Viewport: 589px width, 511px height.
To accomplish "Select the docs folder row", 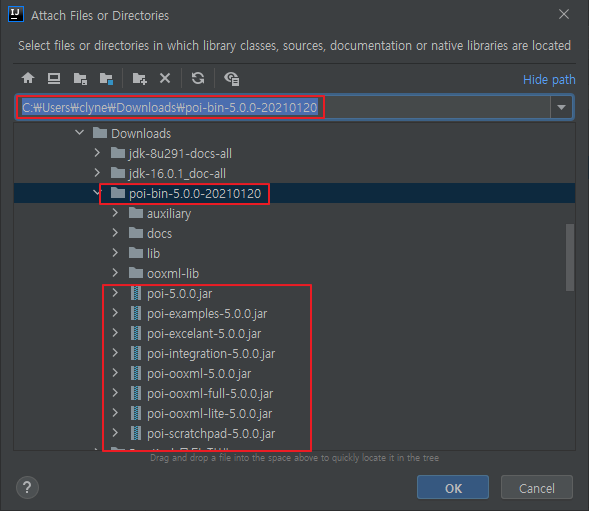I will 294,233.
